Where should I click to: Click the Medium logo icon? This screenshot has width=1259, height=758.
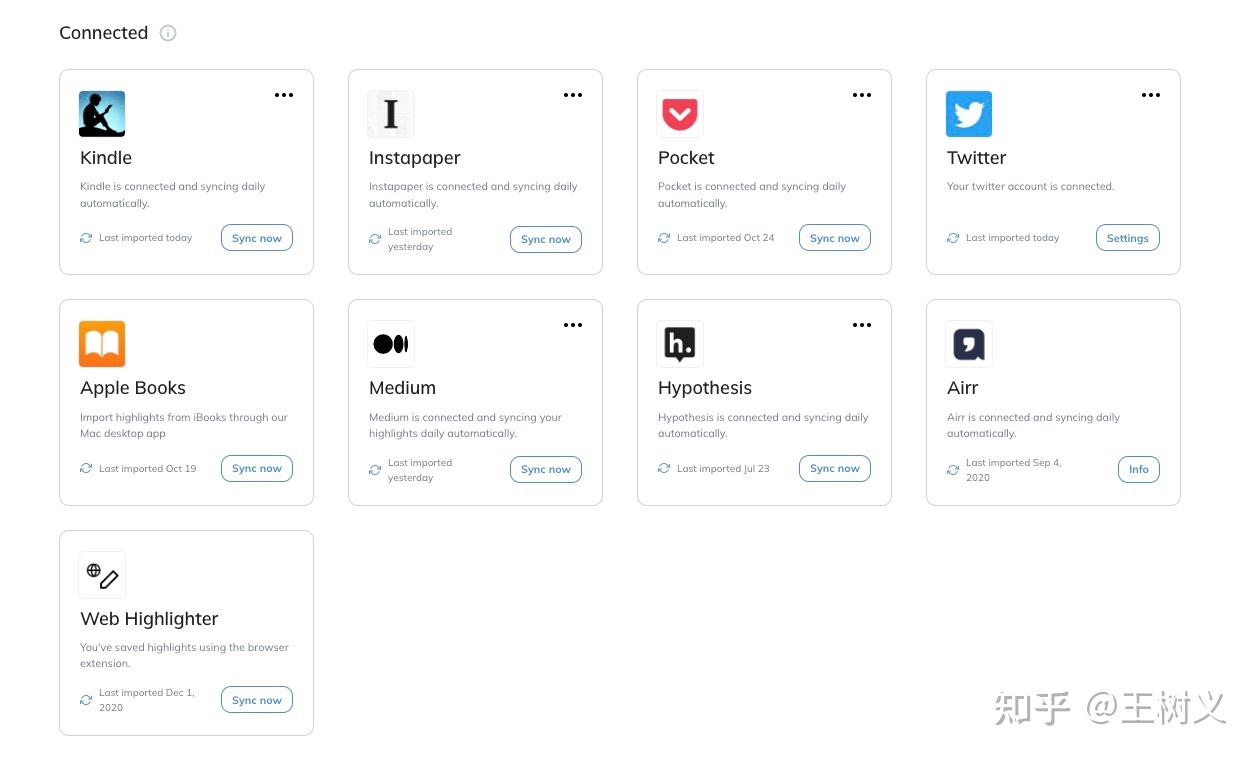pyautogui.click(x=391, y=344)
